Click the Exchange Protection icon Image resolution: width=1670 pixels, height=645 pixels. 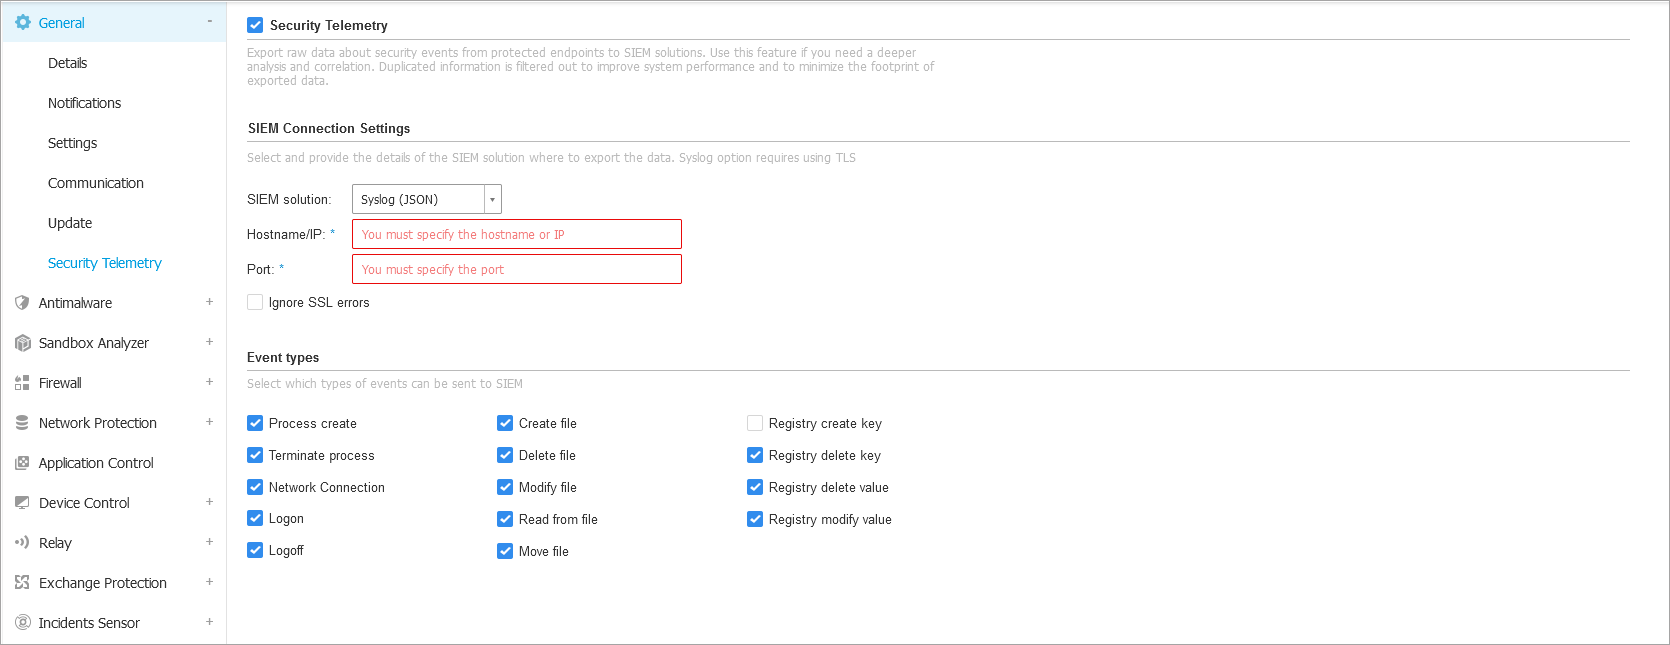(22, 582)
